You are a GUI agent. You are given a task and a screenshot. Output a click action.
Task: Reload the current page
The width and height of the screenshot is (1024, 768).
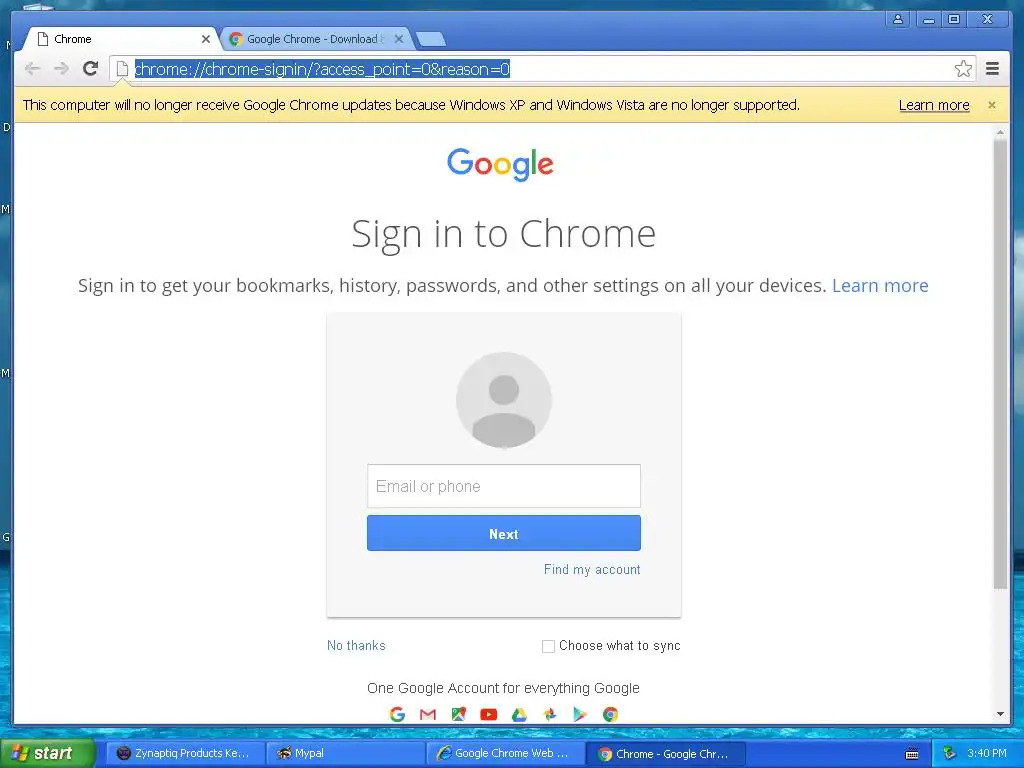coord(90,69)
